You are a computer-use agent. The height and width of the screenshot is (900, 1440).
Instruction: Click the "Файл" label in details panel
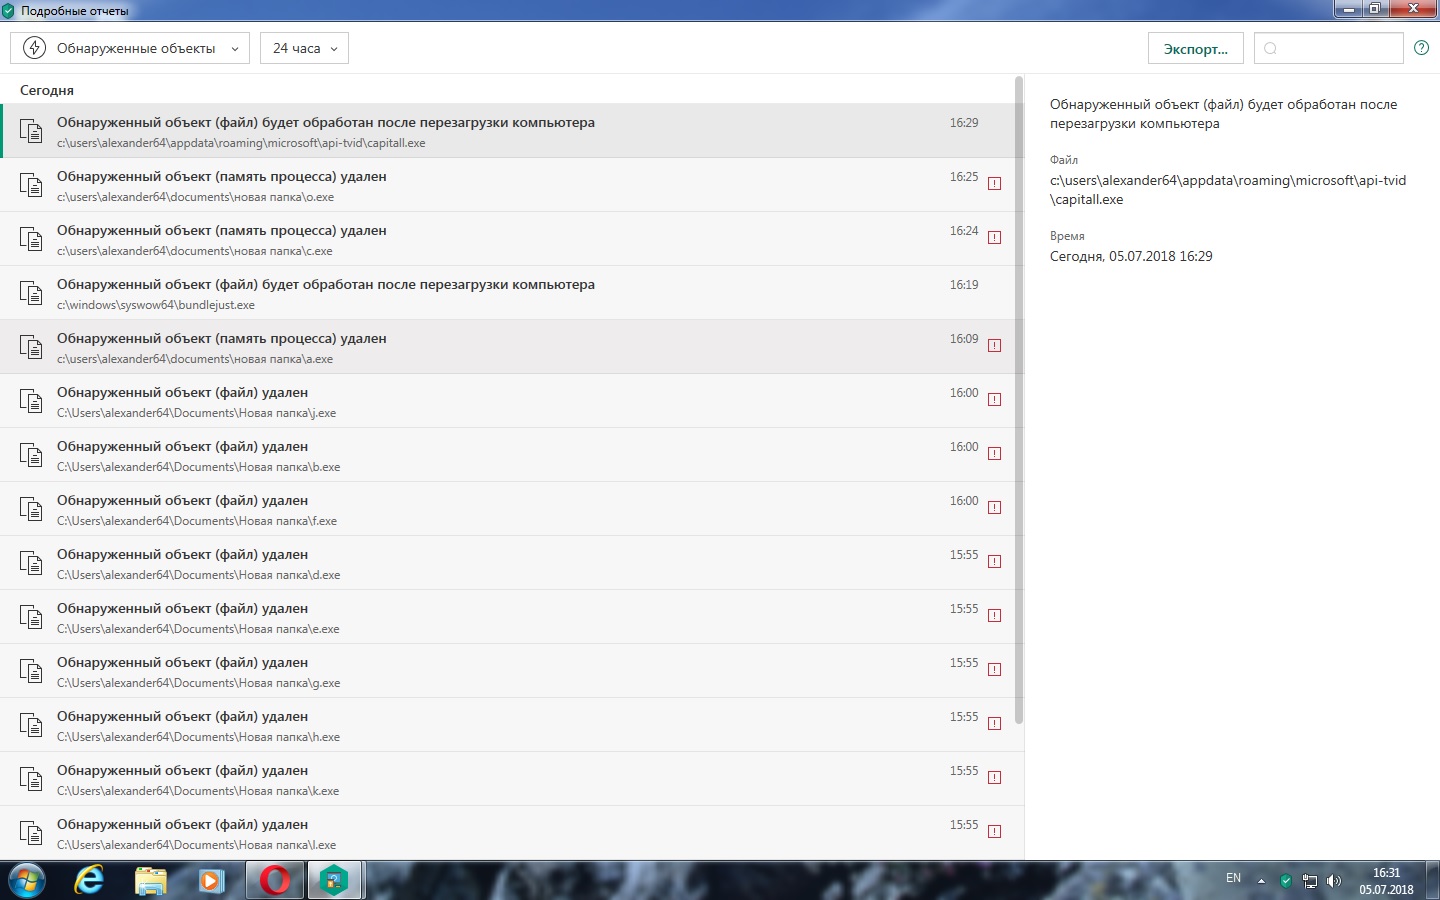point(1064,160)
